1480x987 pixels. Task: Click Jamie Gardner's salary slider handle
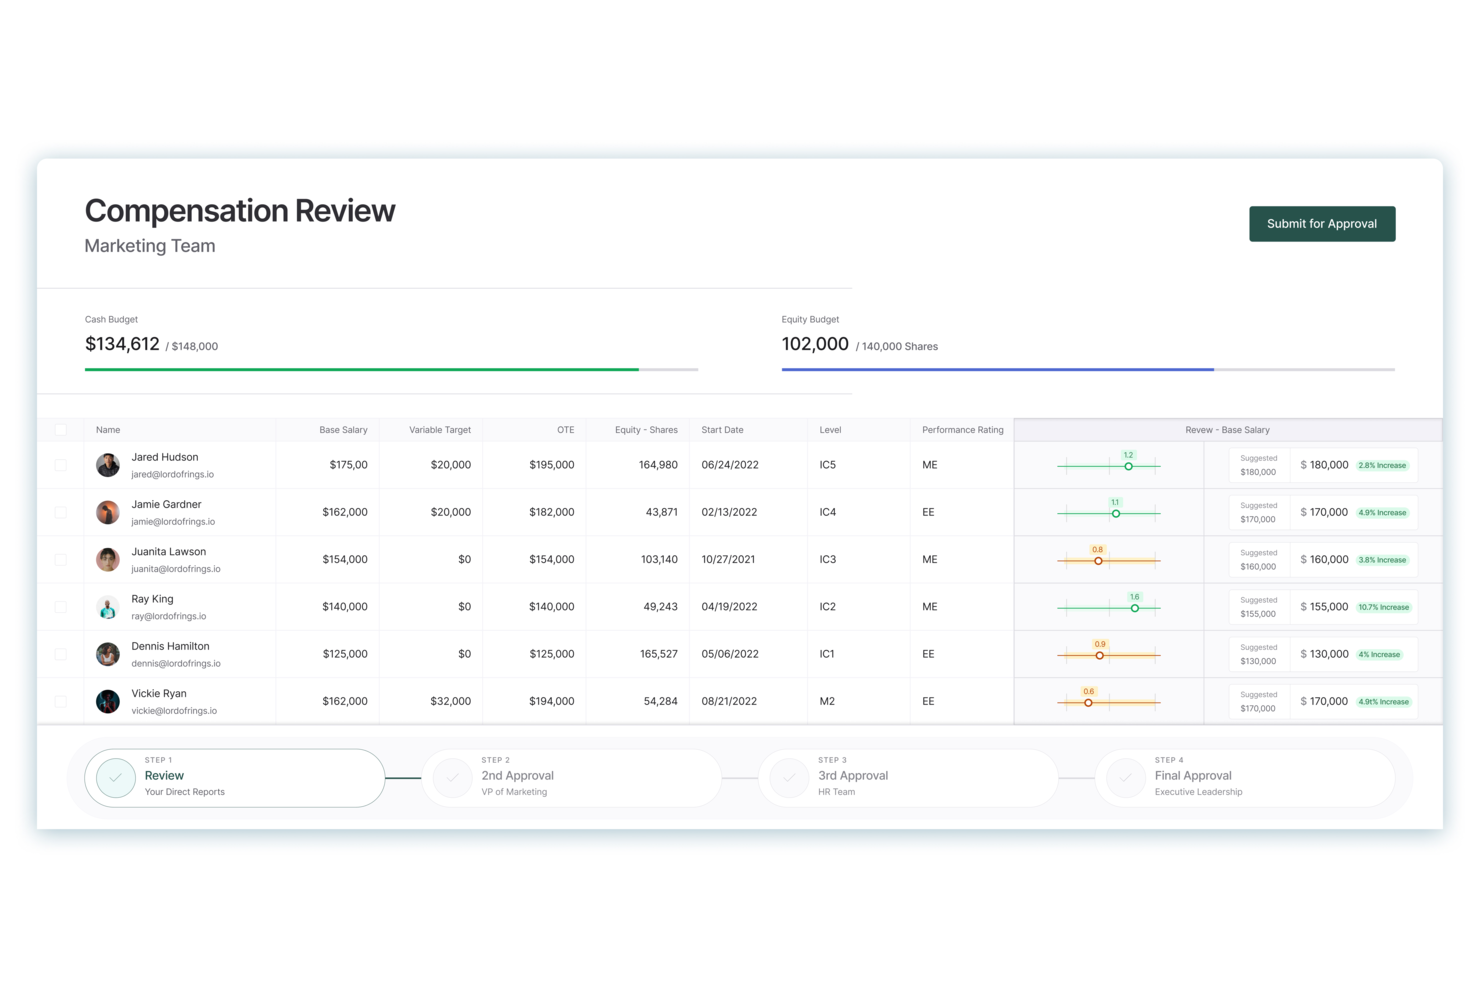(1116, 514)
